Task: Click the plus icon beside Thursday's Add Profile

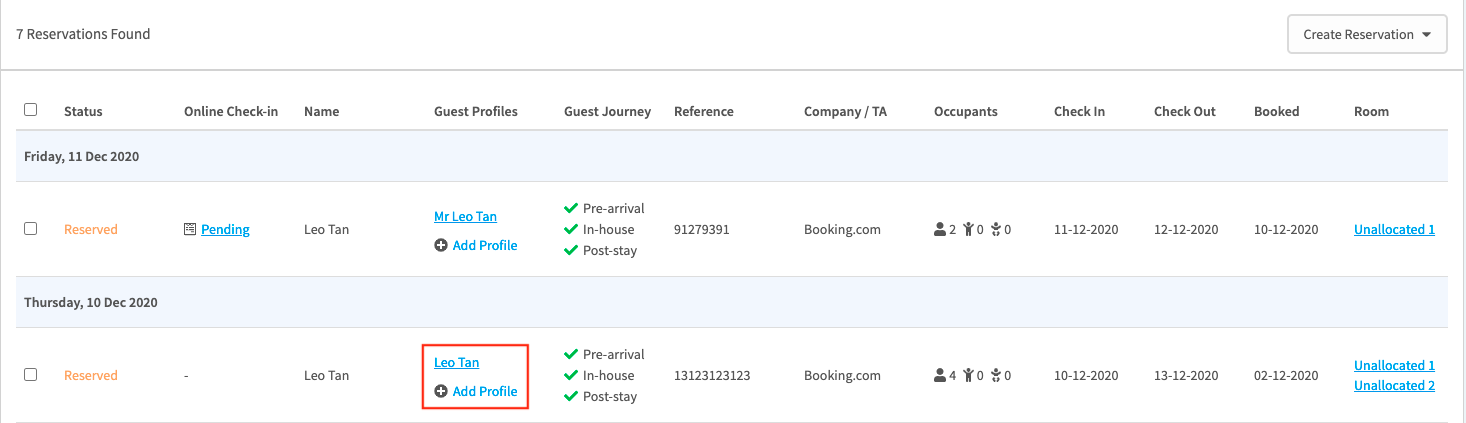Action: pos(441,392)
